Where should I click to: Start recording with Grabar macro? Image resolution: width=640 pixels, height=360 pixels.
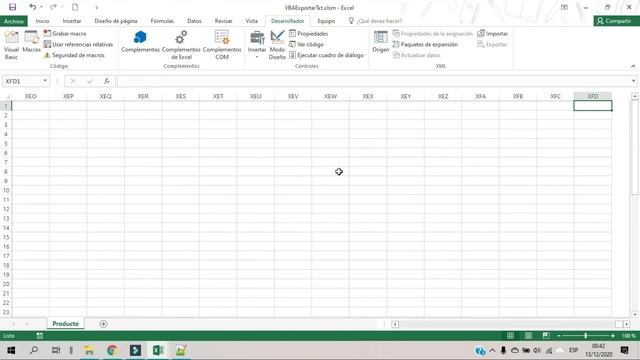[65, 33]
